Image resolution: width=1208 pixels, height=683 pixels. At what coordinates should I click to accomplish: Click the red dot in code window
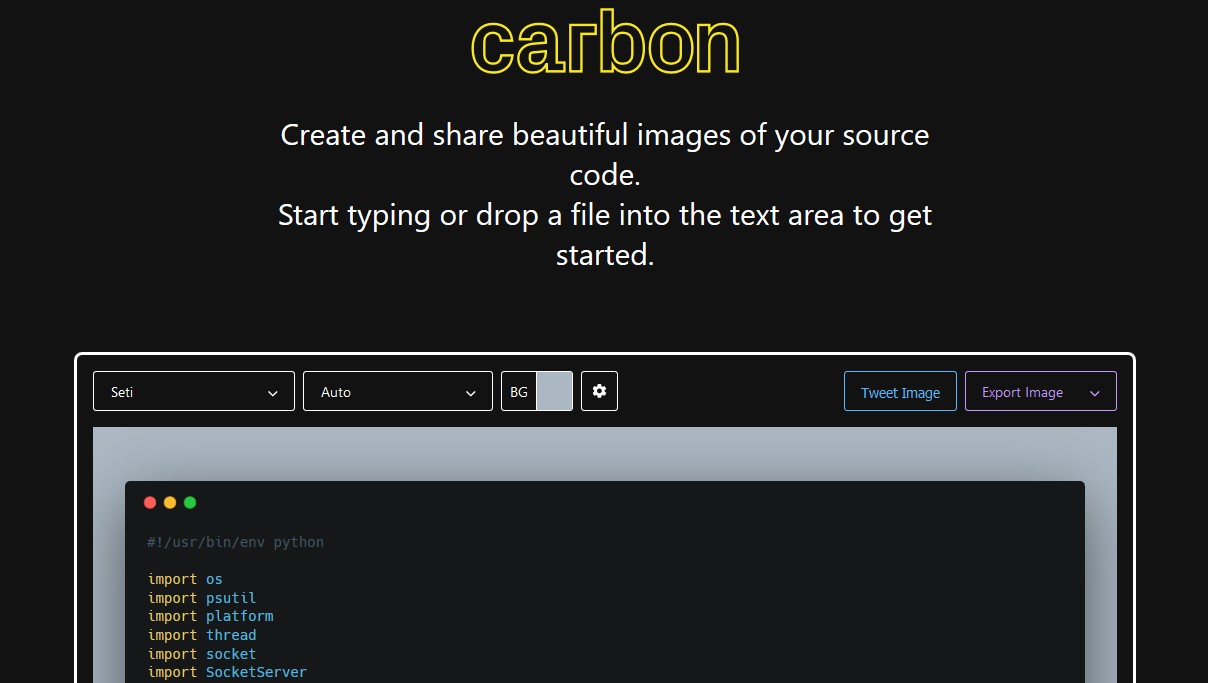[150, 503]
